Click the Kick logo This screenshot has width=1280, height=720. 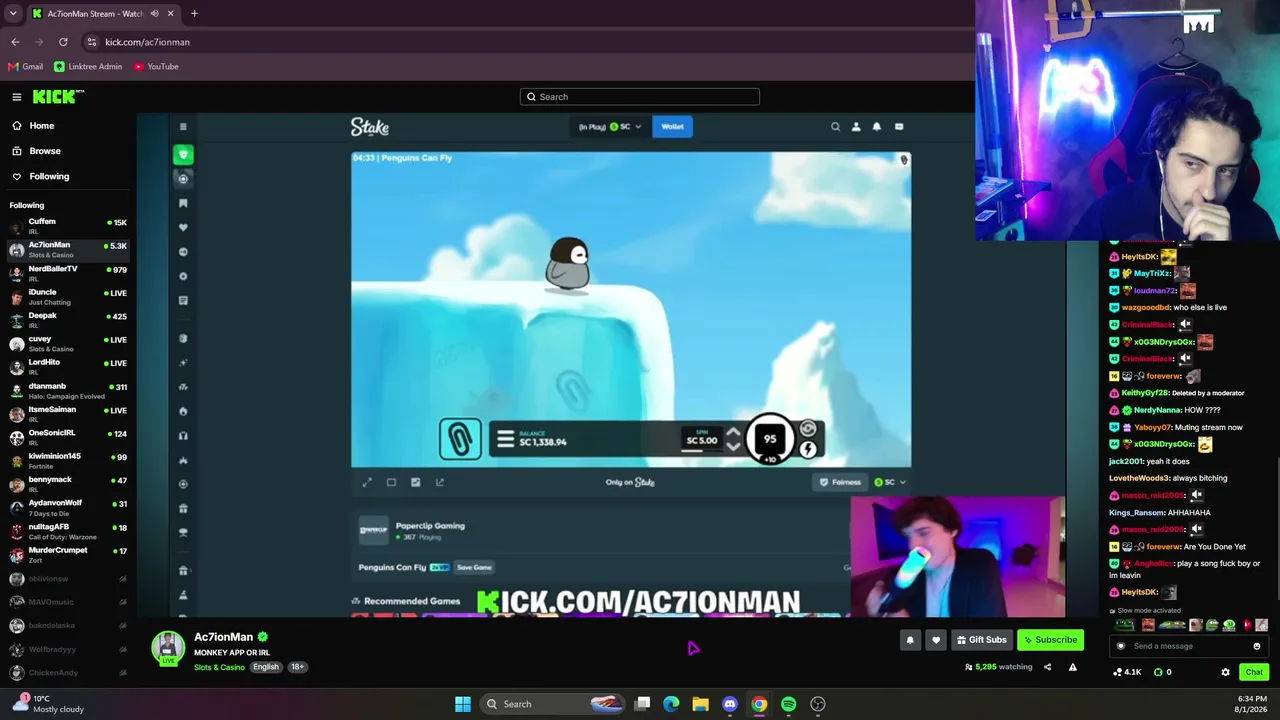[57, 97]
